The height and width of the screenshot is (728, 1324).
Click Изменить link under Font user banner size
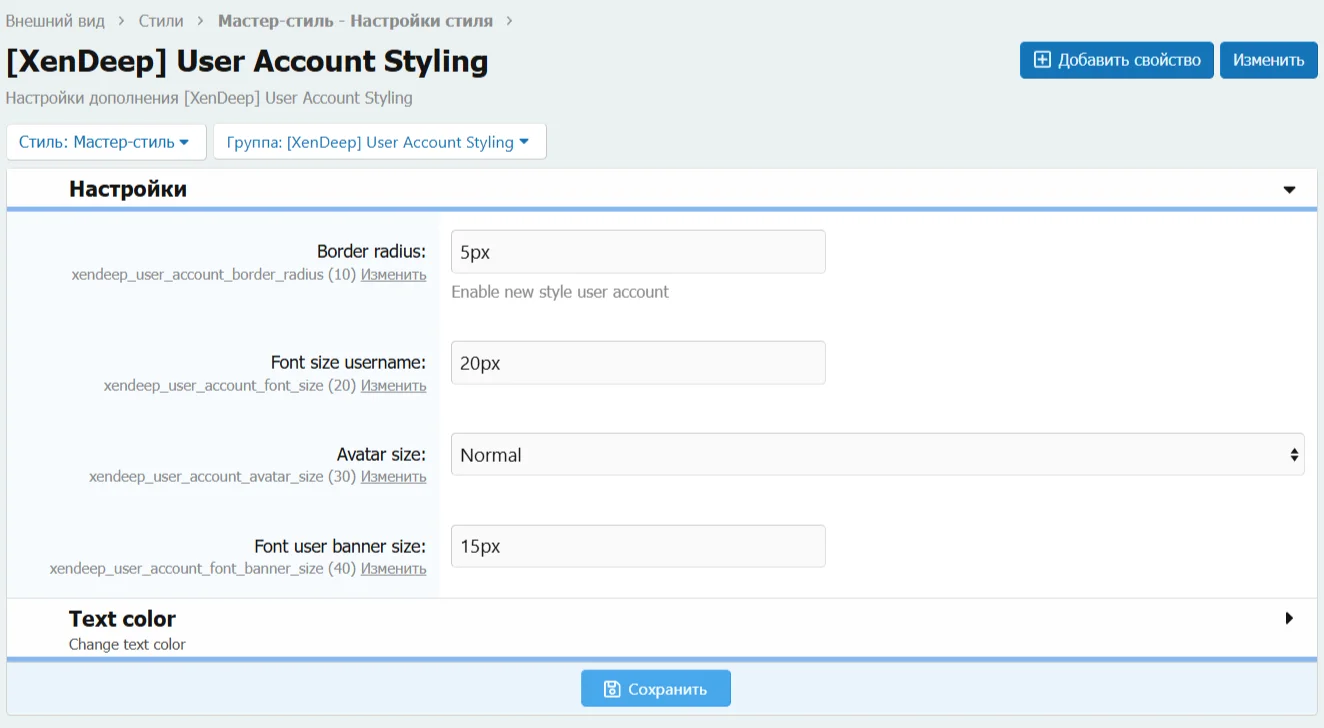[x=393, y=569]
